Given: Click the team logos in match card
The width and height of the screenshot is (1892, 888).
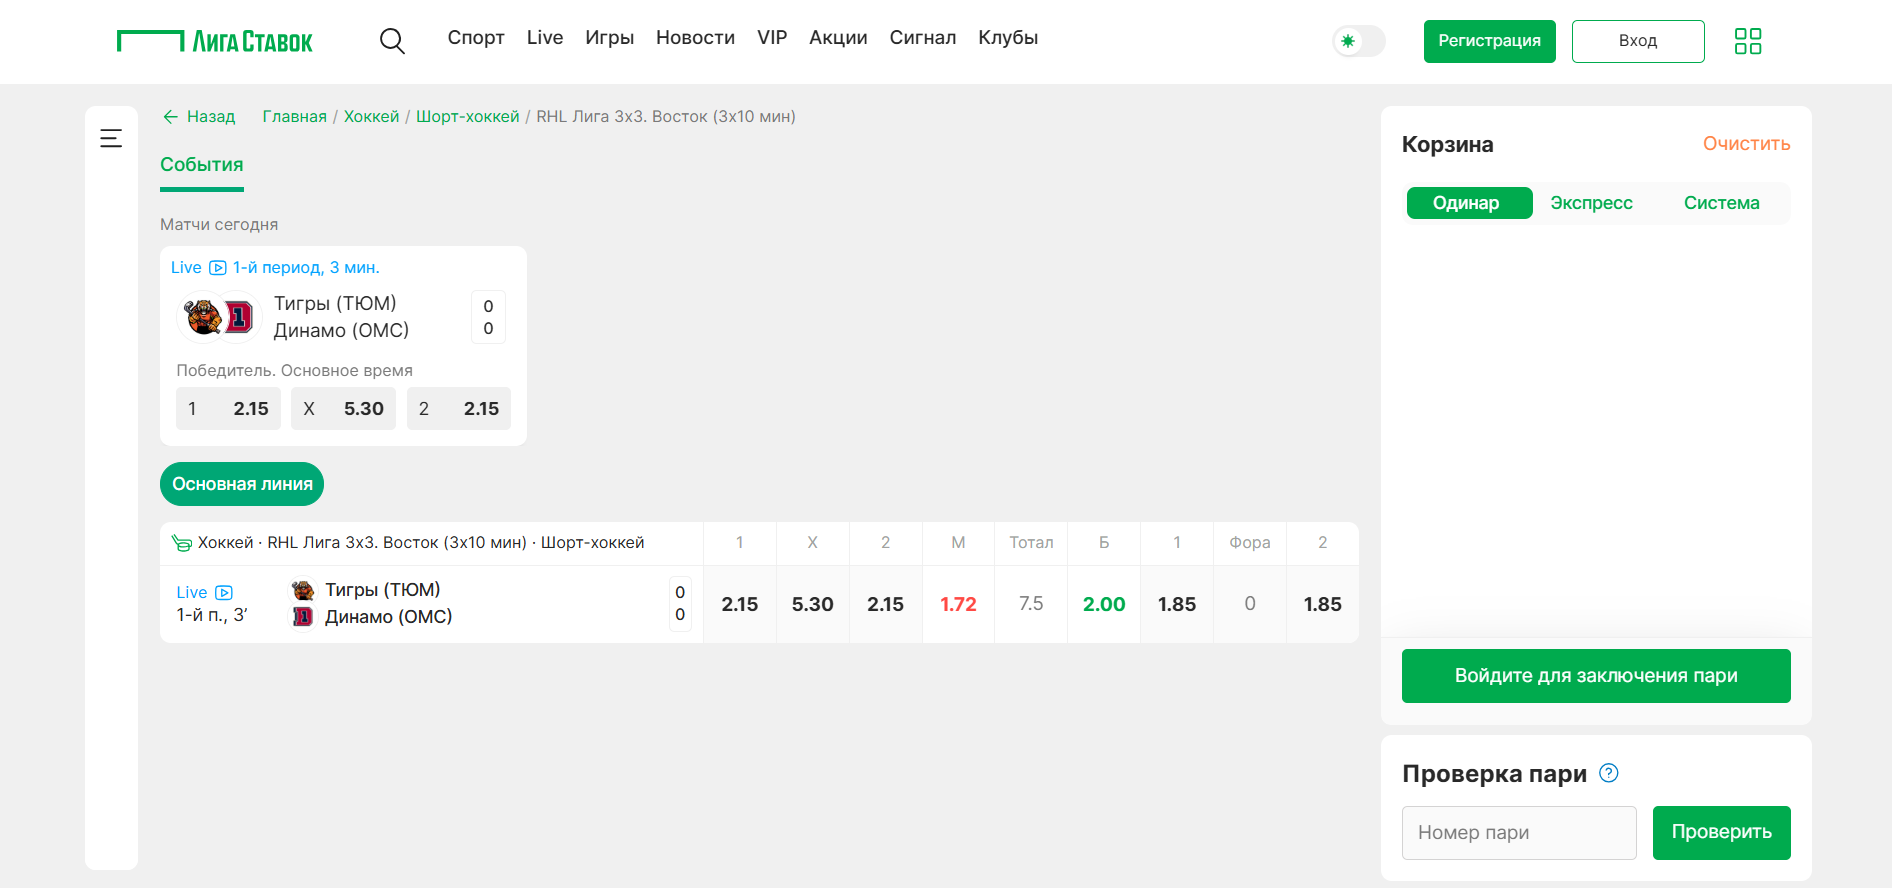Looking at the screenshot, I should [x=219, y=317].
